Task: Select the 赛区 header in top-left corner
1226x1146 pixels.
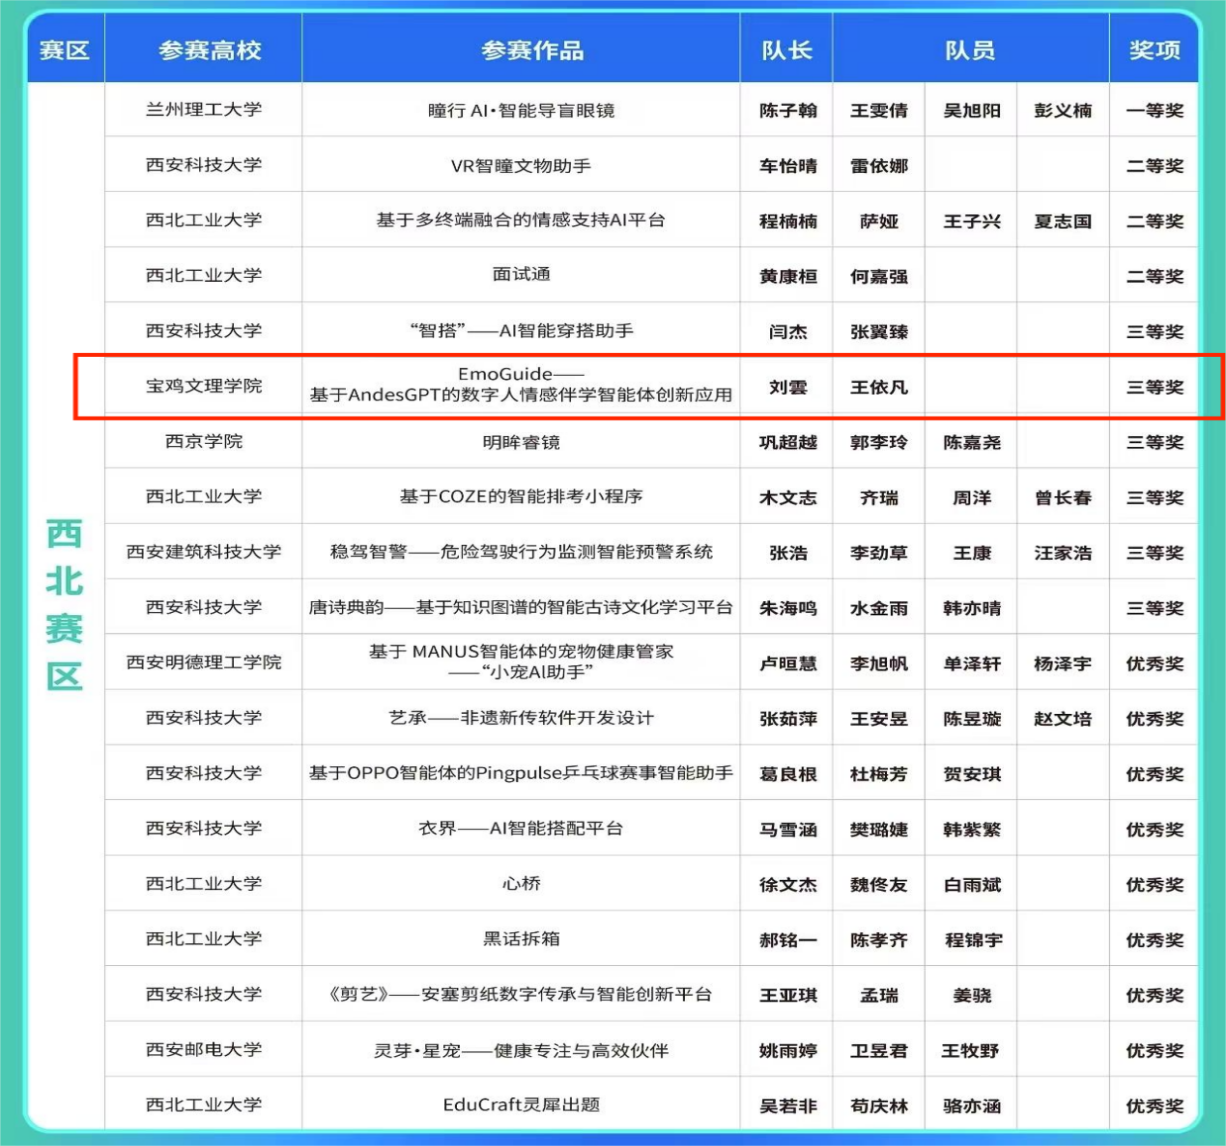Action: point(64,50)
